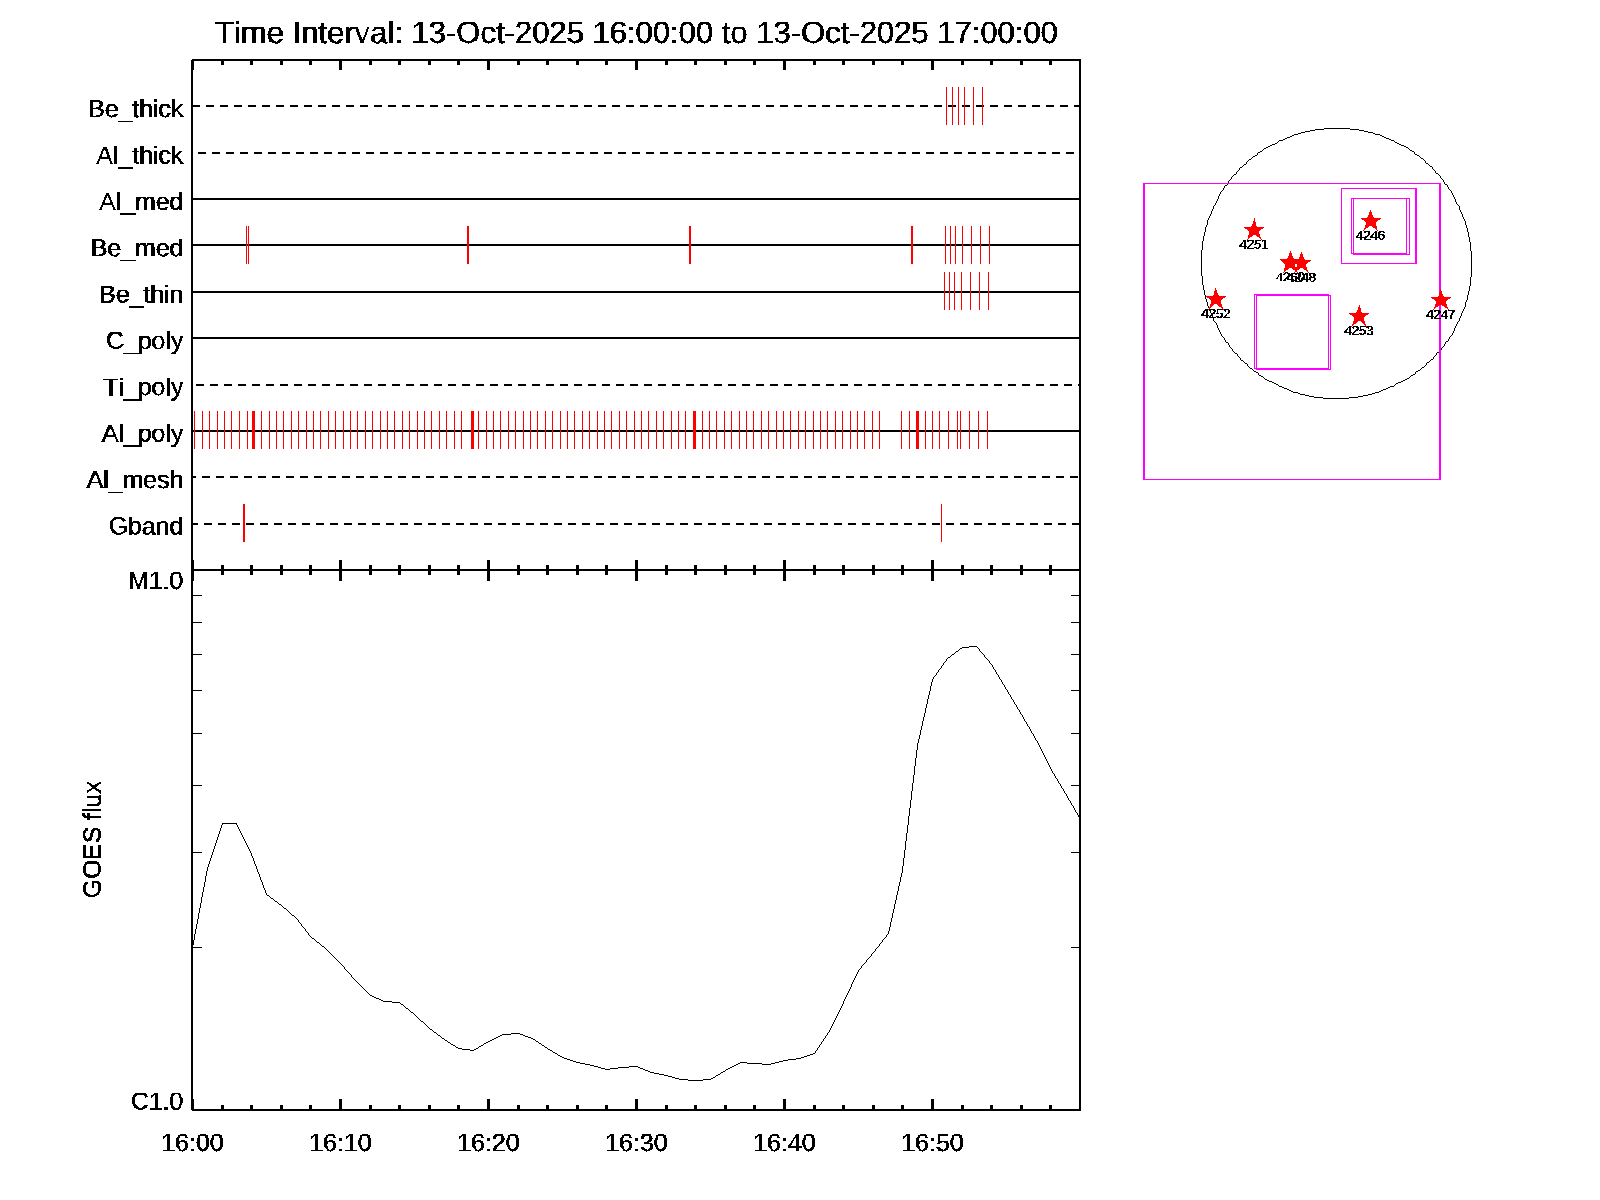Viewport: 1600px width, 1200px height.
Task: Select the star above the 4252 label
Action: pyautogui.click(x=1215, y=299)
